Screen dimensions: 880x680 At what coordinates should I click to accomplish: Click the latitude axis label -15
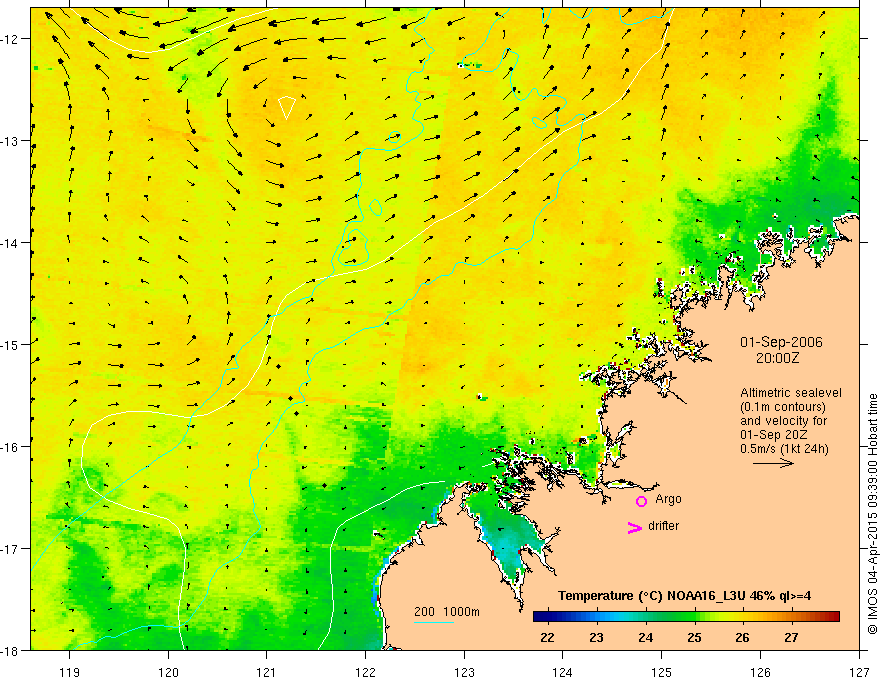pyautogui.click(x=11, y=344)
